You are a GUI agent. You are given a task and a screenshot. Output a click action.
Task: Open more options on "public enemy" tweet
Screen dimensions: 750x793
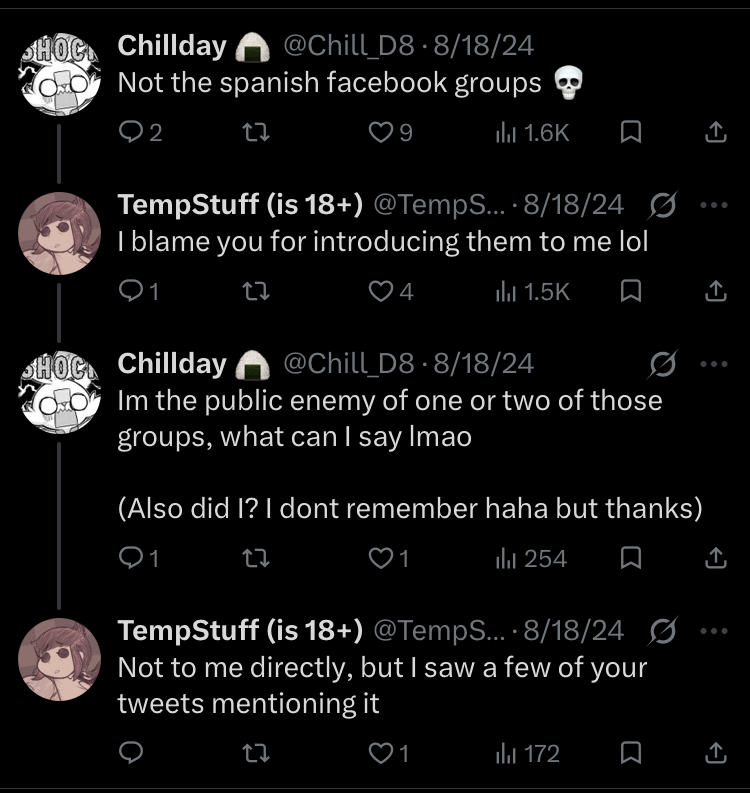tap(714, 364)
